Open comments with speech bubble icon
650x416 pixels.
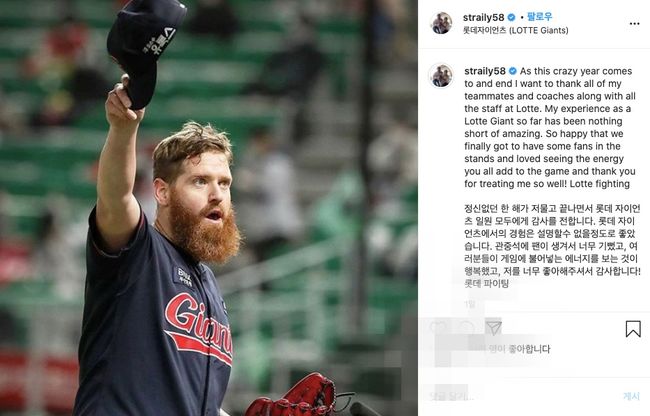[466, 327]
